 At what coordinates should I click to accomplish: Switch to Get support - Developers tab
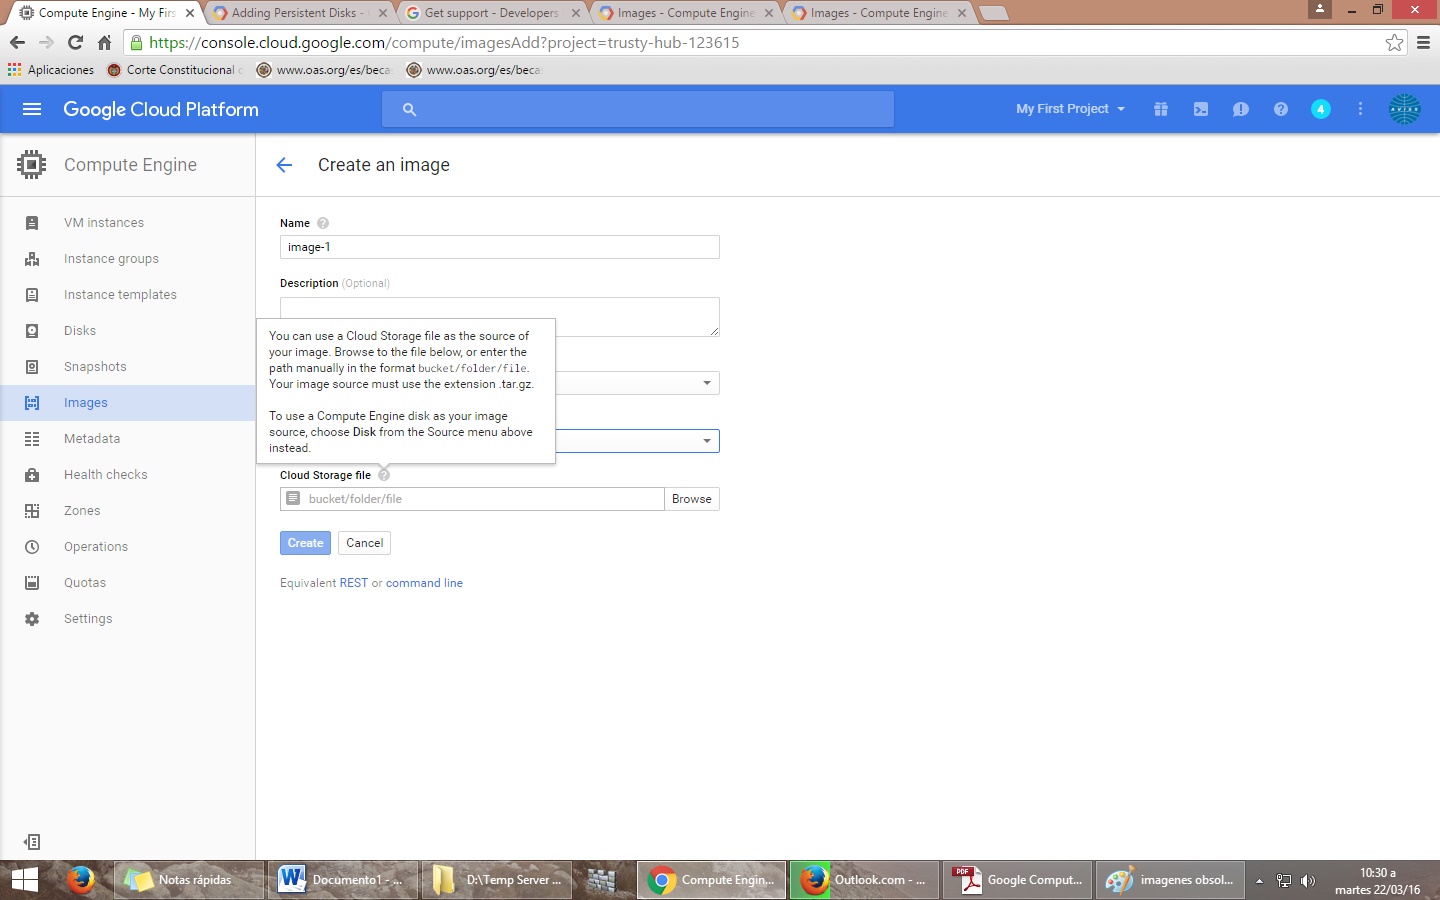click(491, 13)
